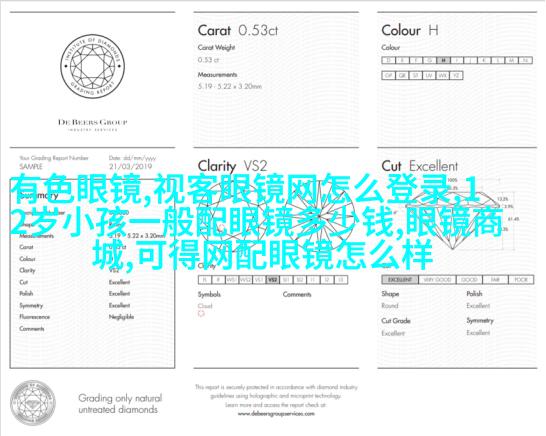Image resolution: width=546 pixels, height=436 pixels.
Task: Select the D box in the colour scale
Action: 389,60
